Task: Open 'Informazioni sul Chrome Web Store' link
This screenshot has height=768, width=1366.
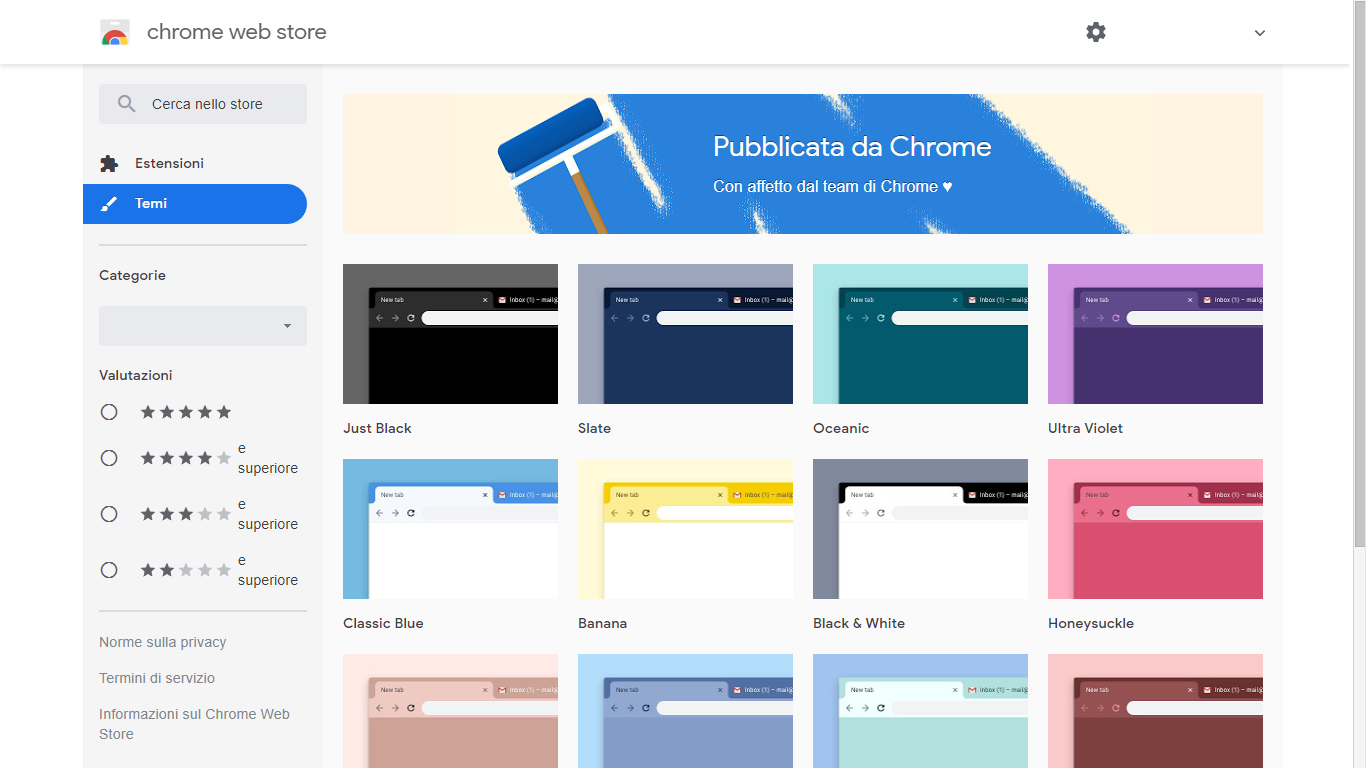Action: coord(194,724)
